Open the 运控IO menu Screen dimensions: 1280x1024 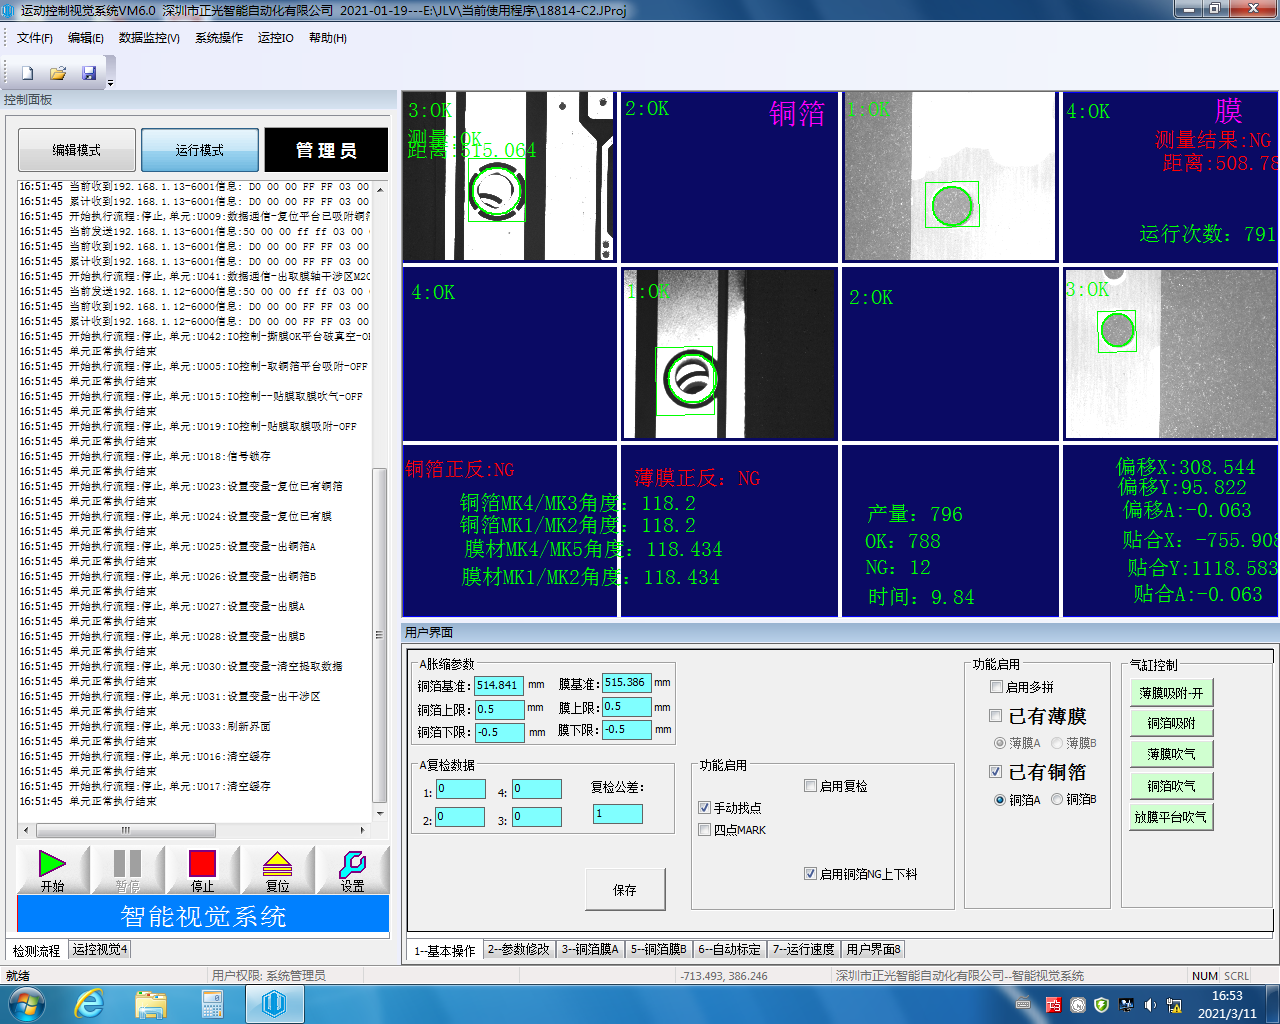[x=276, y=38]
